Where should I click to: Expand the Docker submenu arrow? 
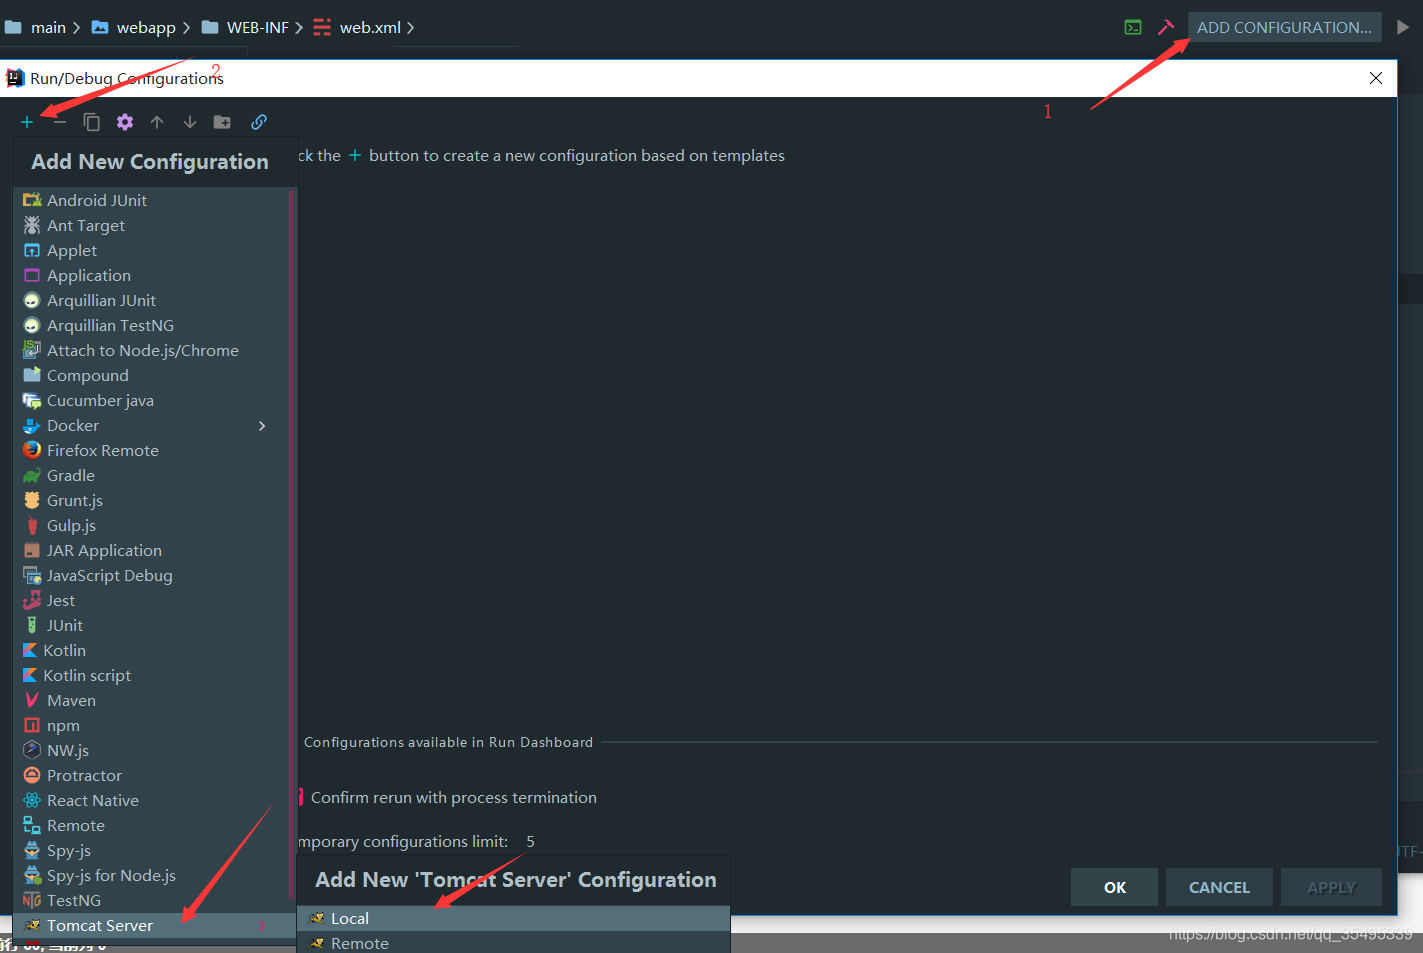click(262, 426)
